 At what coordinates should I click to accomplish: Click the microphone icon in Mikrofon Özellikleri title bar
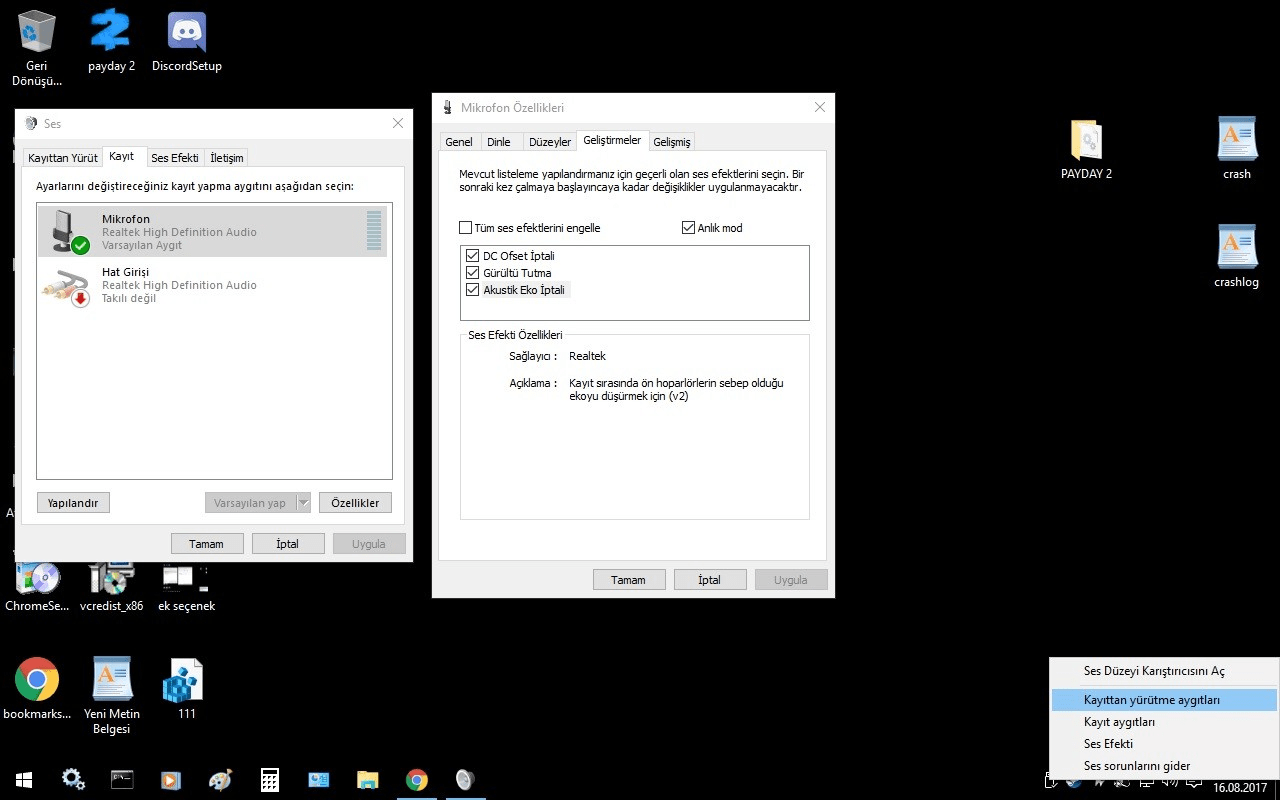(x=446, y=108)
